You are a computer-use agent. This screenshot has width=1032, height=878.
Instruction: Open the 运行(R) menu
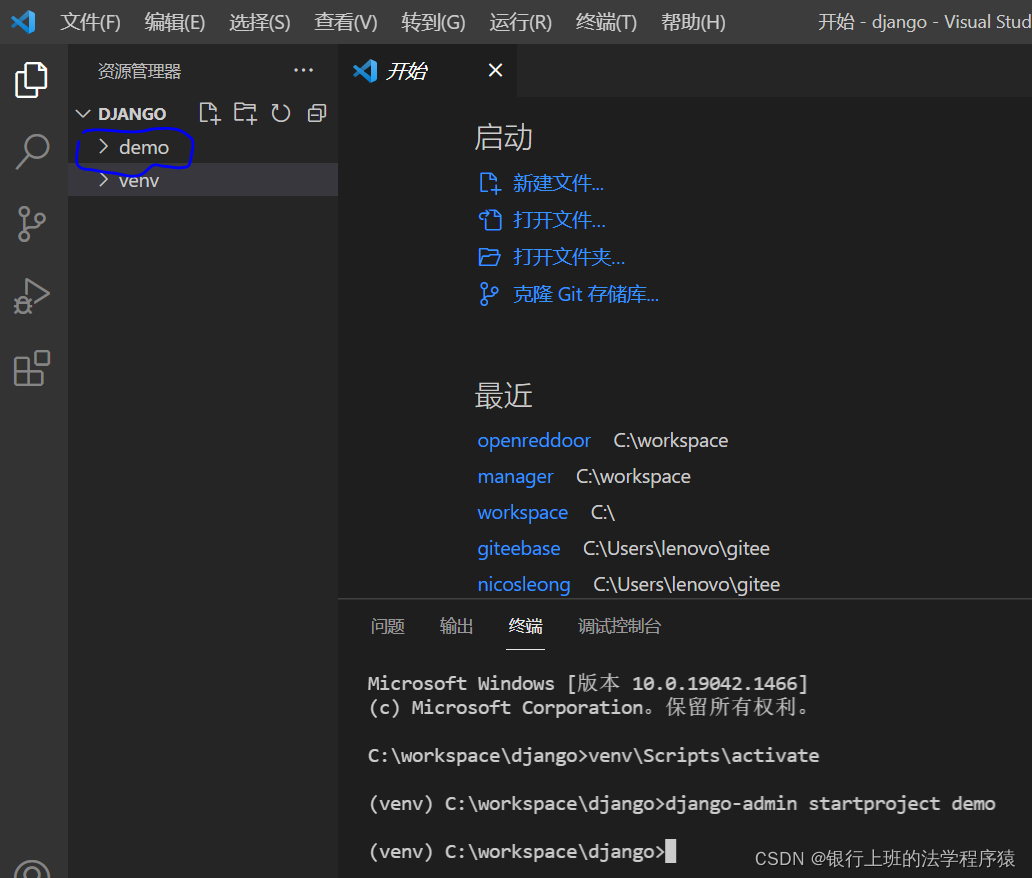click(x=521, y=22)
